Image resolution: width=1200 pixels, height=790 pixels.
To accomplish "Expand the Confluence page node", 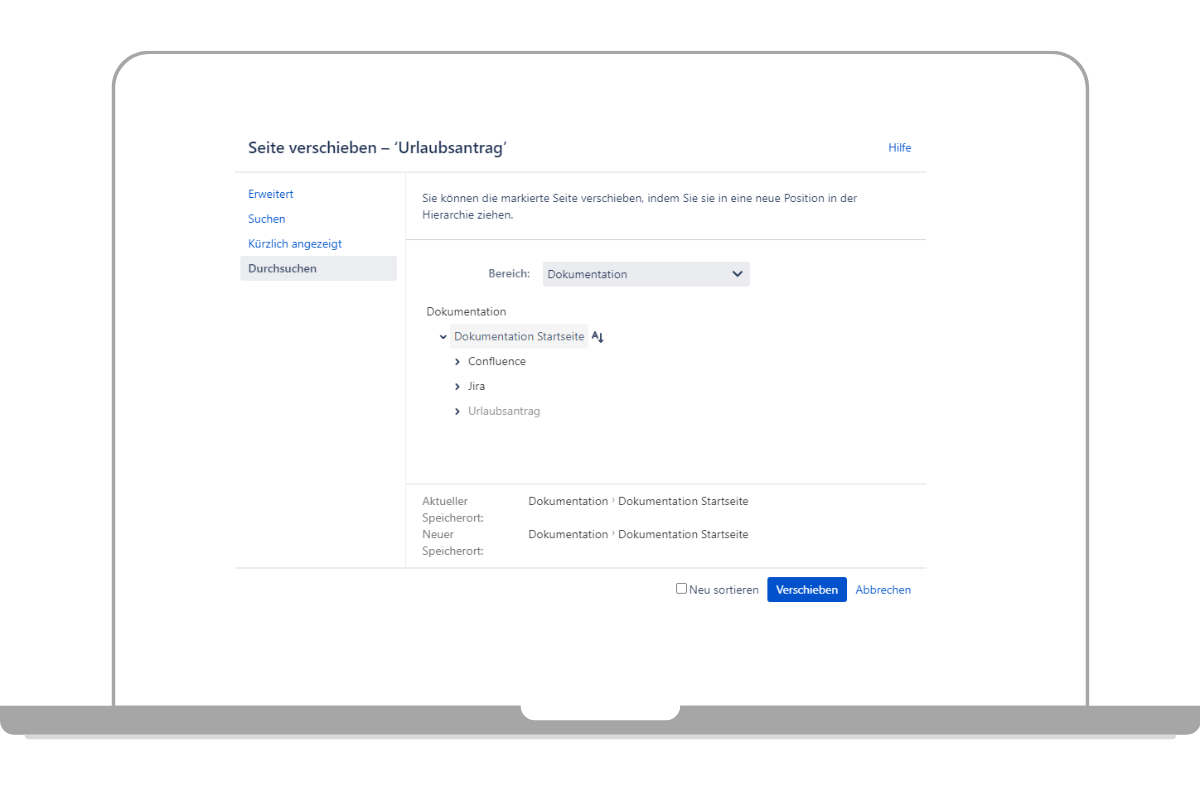I will pyautogui.click(x=457, y=362).
